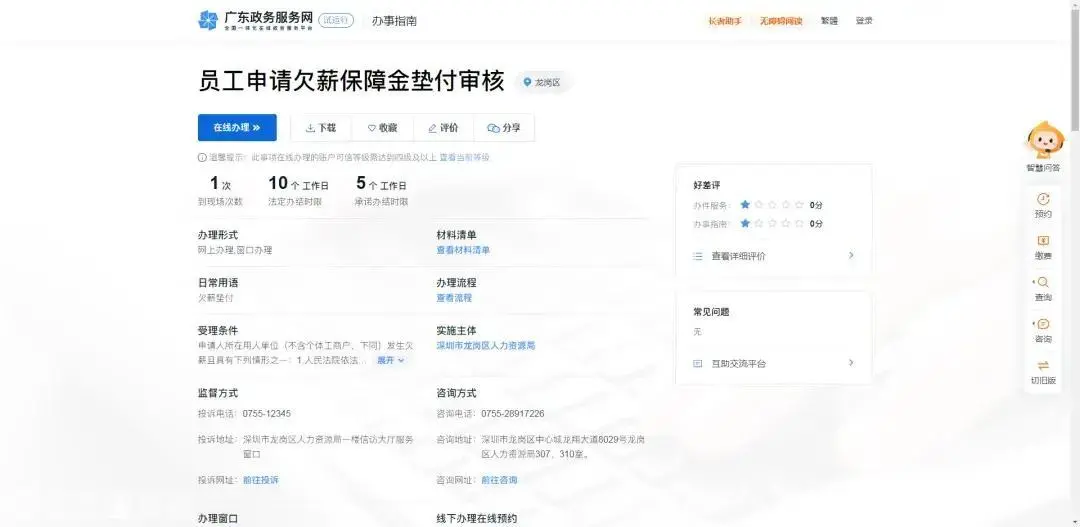
Task: Add to favorites with 收藏
Action: 382,128
